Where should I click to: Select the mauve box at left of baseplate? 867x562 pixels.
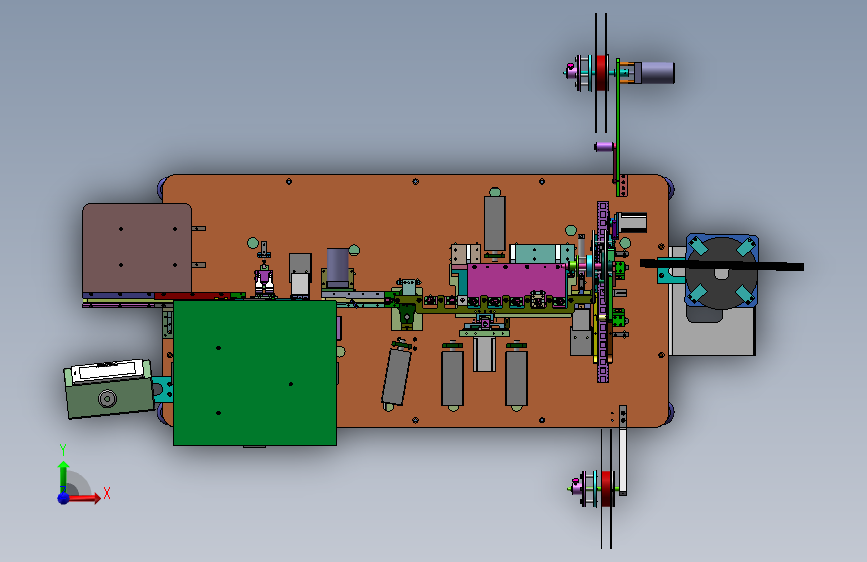pos(137,248)
